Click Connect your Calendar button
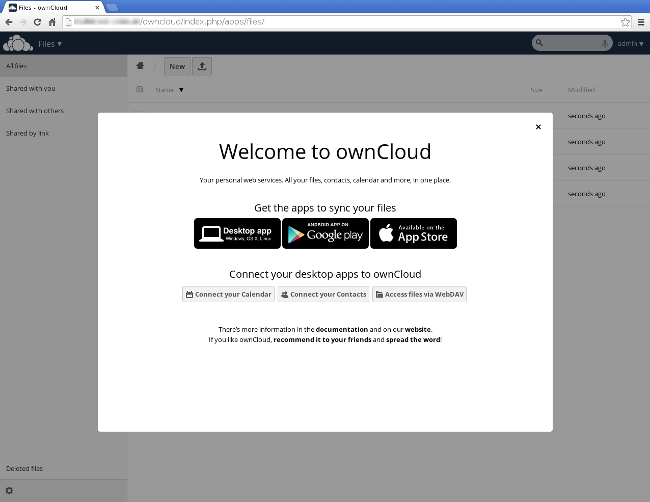Image resolution: width=650 pixels, height=502 pixels. (x=228, y=294)
